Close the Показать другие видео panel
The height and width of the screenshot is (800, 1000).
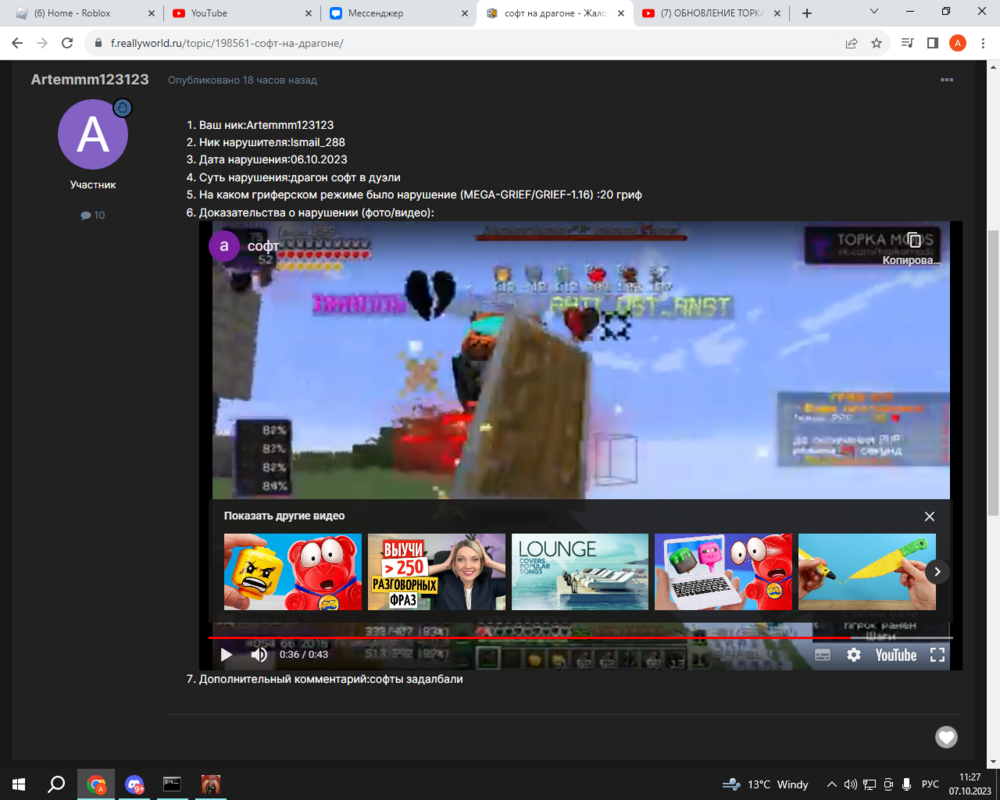pos(929,516)
